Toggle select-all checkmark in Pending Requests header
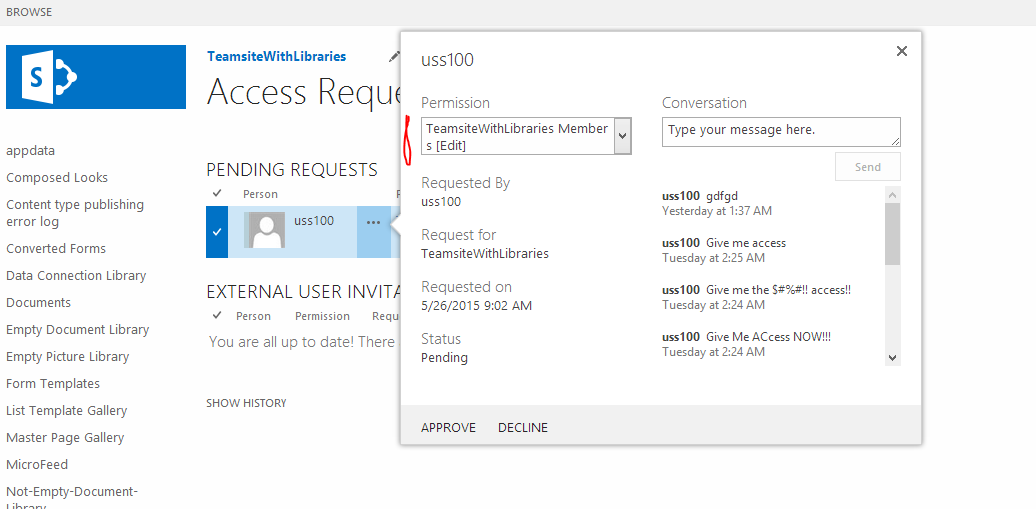1036x509 pixels. coord(217,193)
